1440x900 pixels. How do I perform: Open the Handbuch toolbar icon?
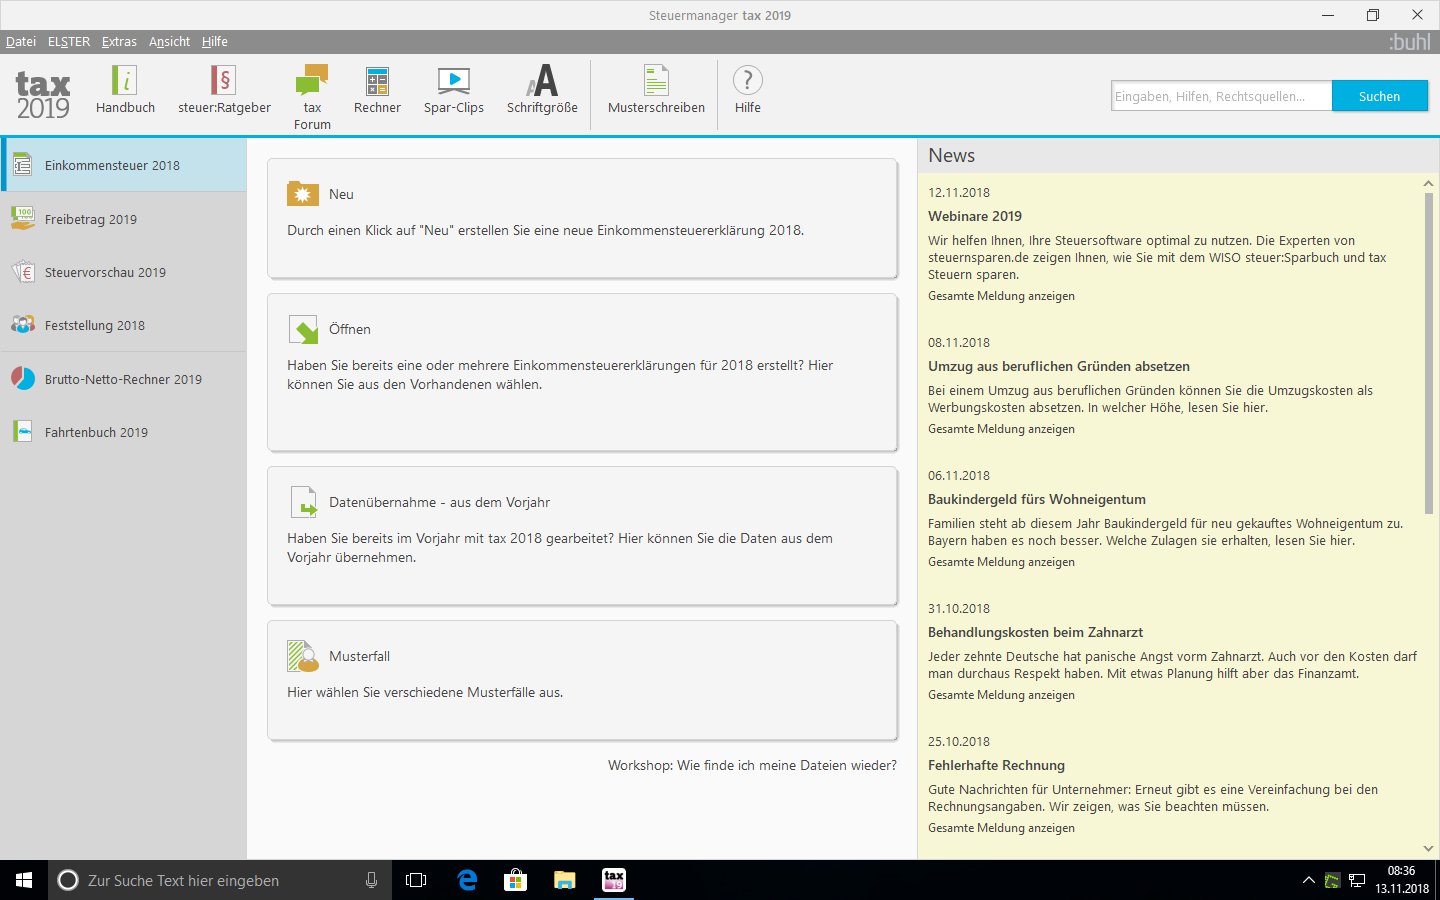click(125, 81)
